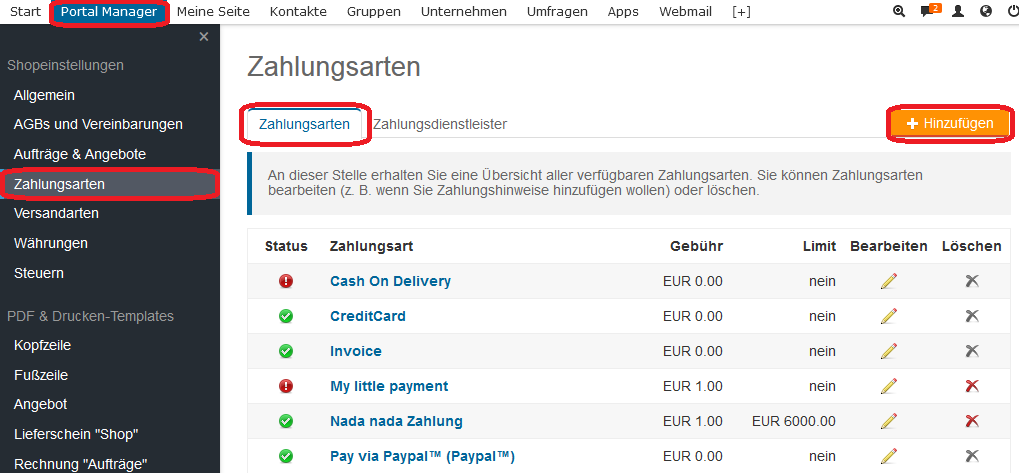Toggle status of Cash On Delivery
The image size is (1019, 473).
(x=286, y=281)
